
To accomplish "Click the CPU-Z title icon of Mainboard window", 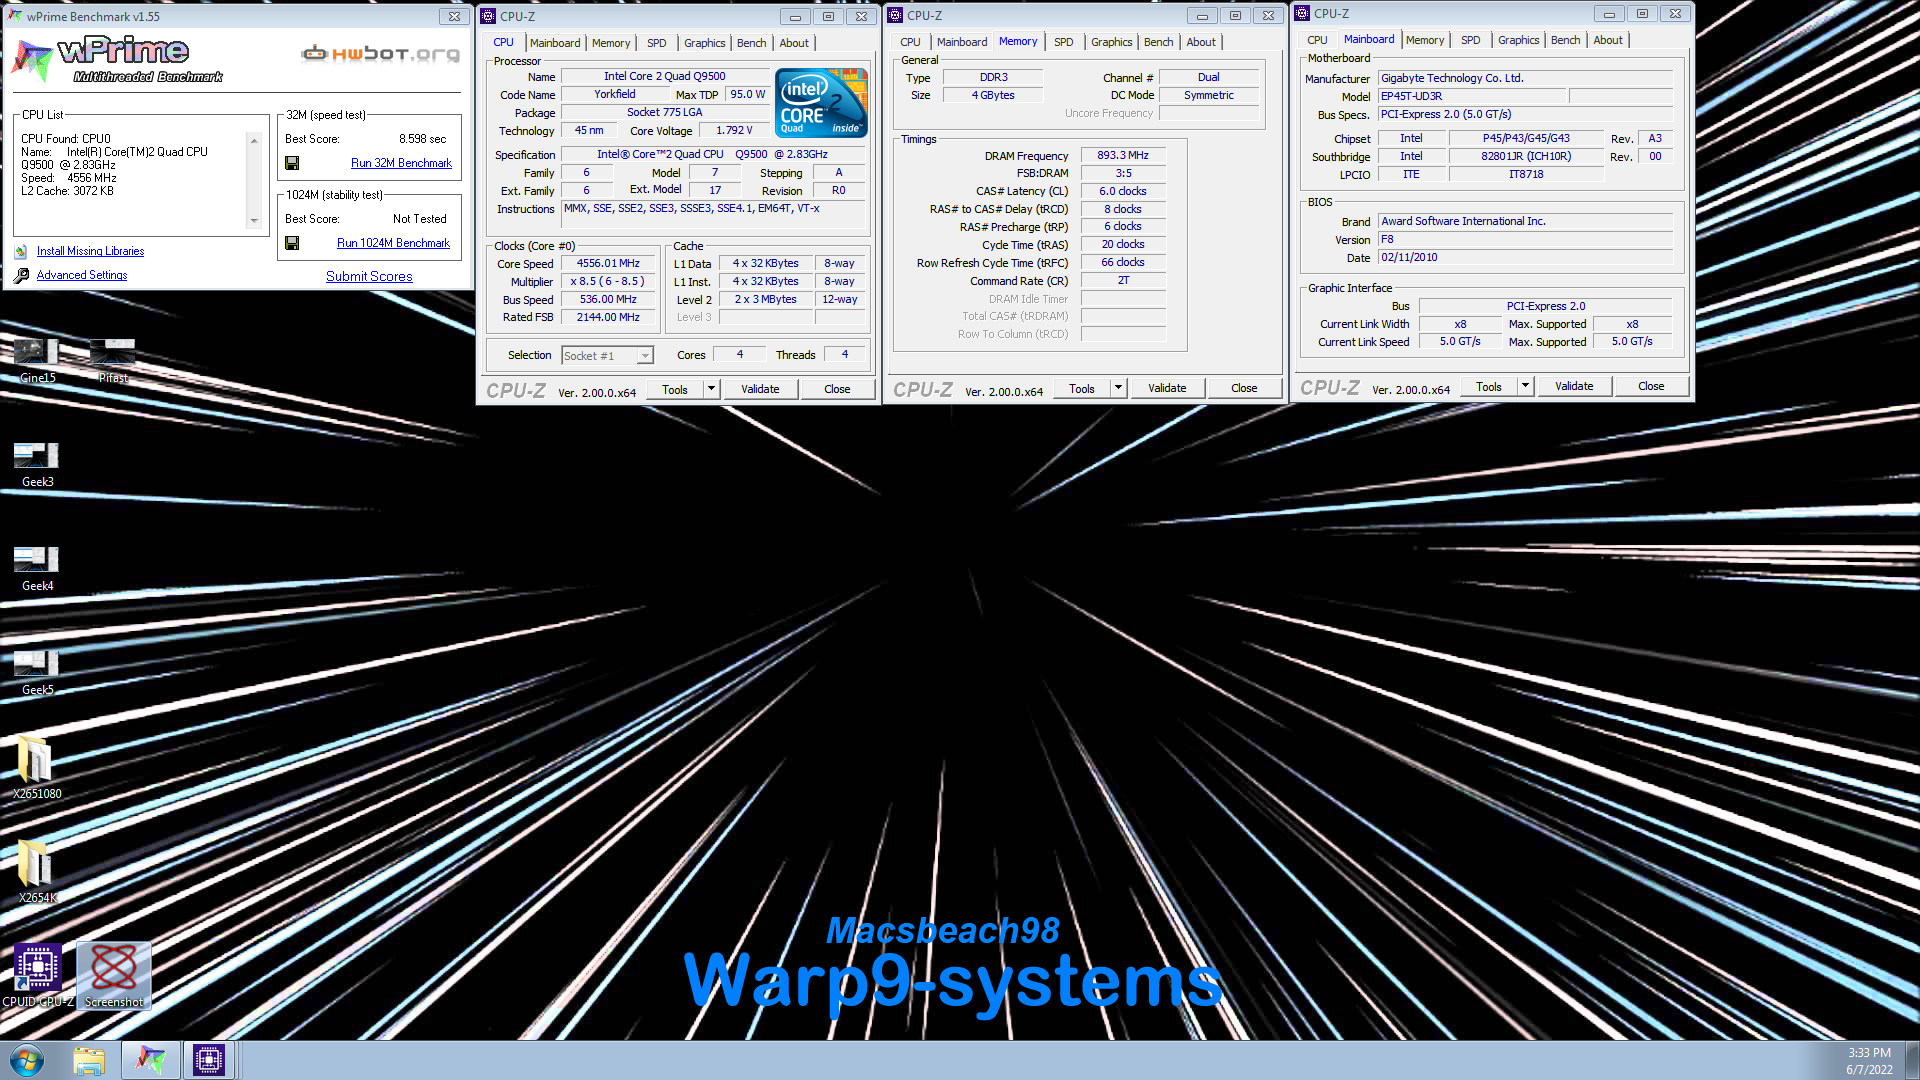I will point(1302,13).
